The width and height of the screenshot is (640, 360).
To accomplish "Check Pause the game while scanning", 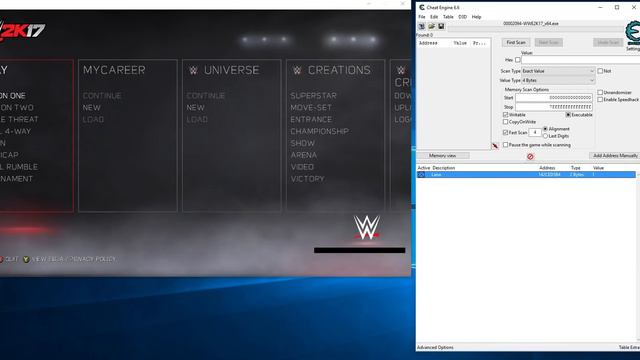I will 505,145.
